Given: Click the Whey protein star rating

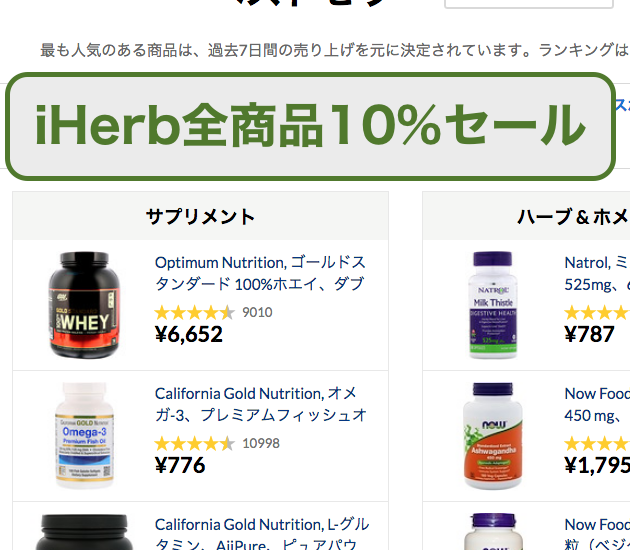Looking at the screenshot, I should click(194, 312).
